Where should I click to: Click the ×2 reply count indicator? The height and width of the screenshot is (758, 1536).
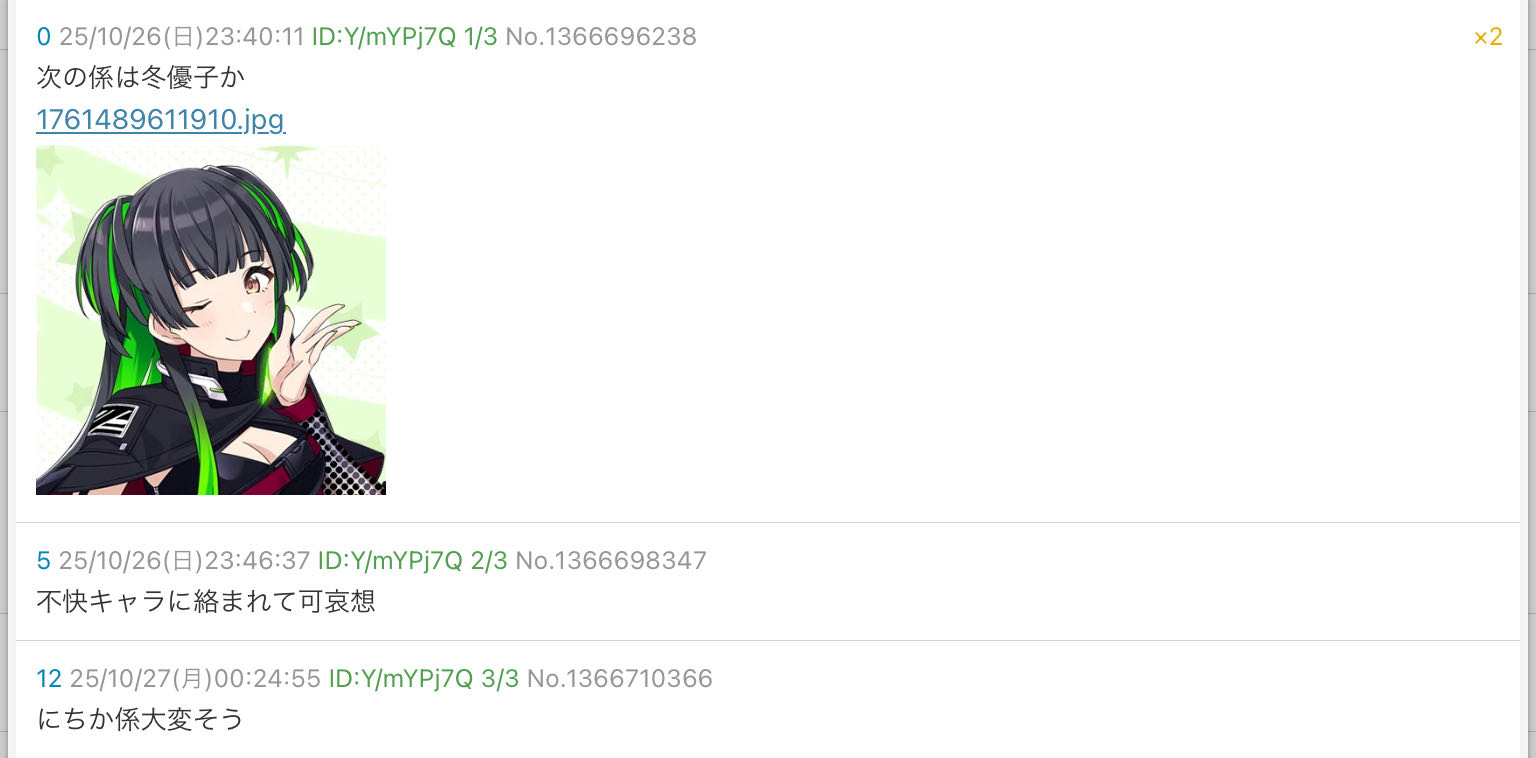tap(1488, 38)
